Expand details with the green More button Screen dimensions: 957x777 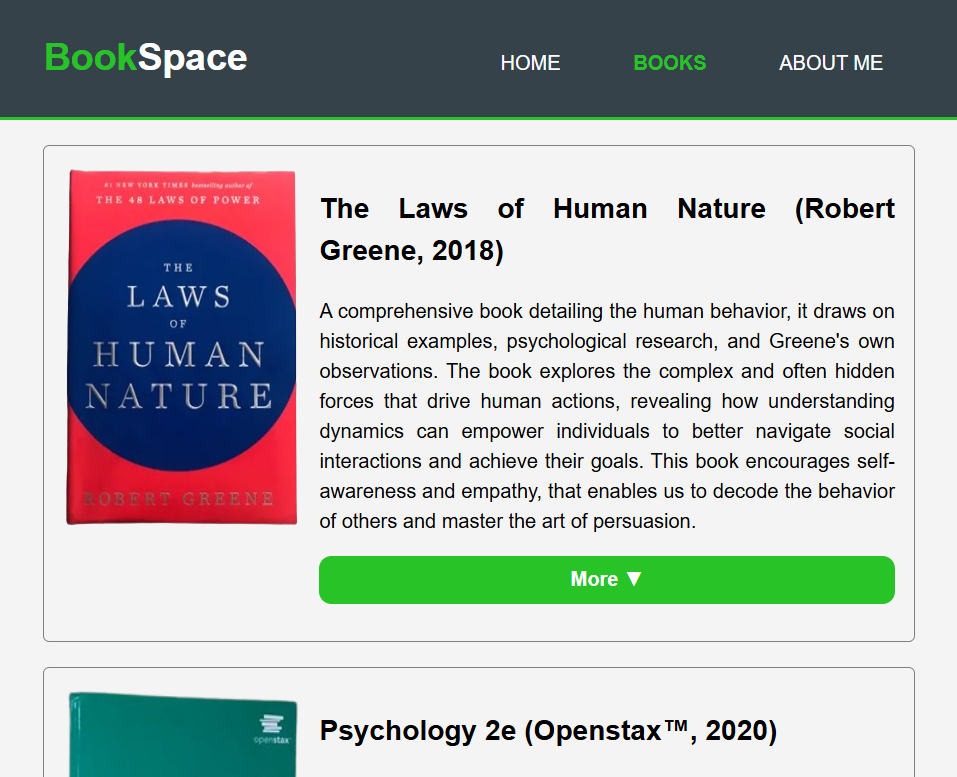606,580
